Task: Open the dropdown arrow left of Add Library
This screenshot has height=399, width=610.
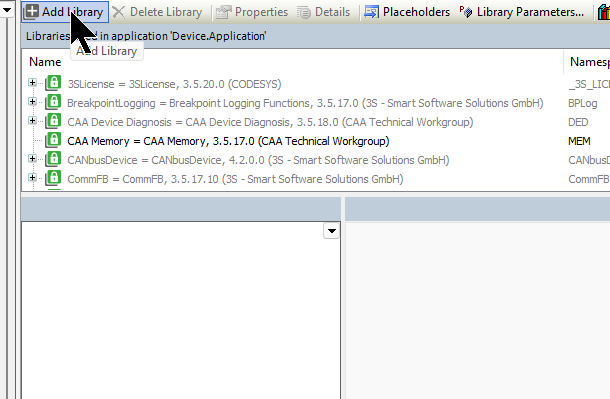Action: (x=7, y=9)
